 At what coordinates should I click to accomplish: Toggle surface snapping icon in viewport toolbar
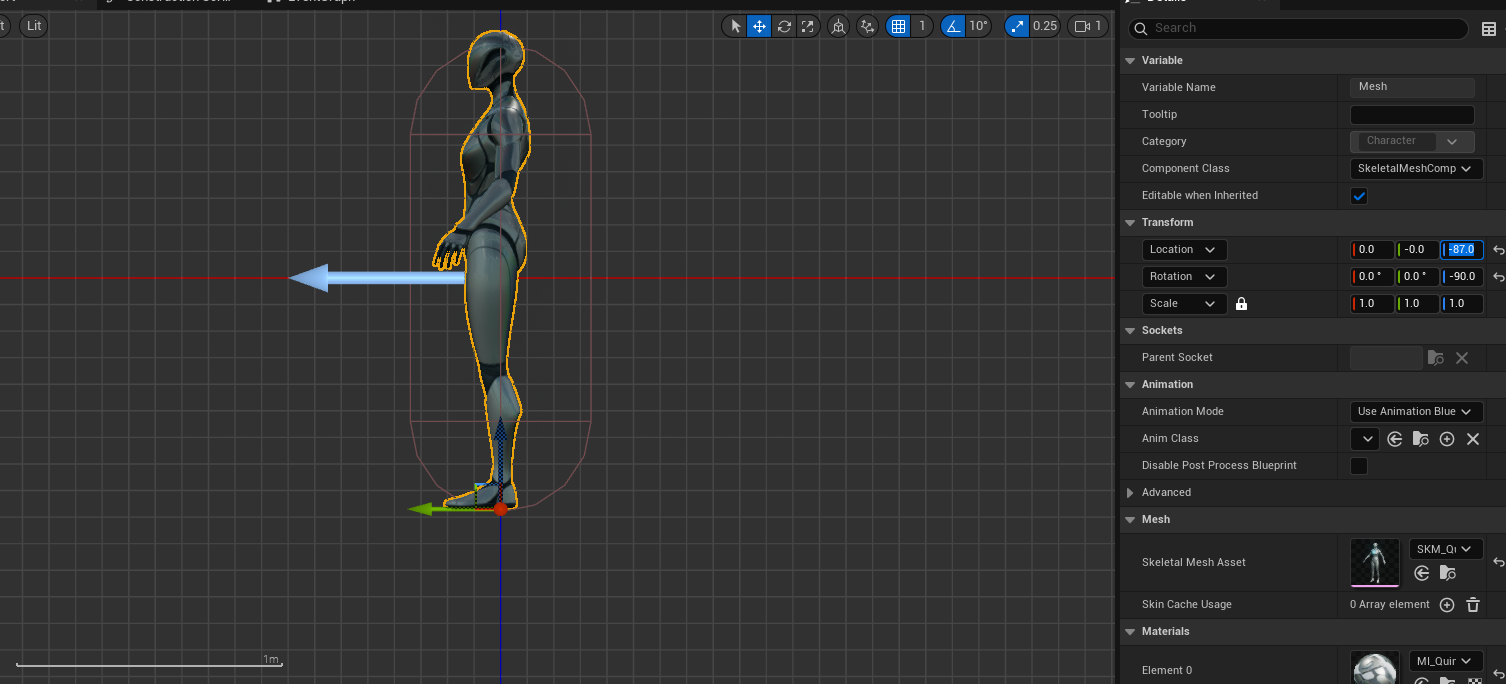pos(867,26)
